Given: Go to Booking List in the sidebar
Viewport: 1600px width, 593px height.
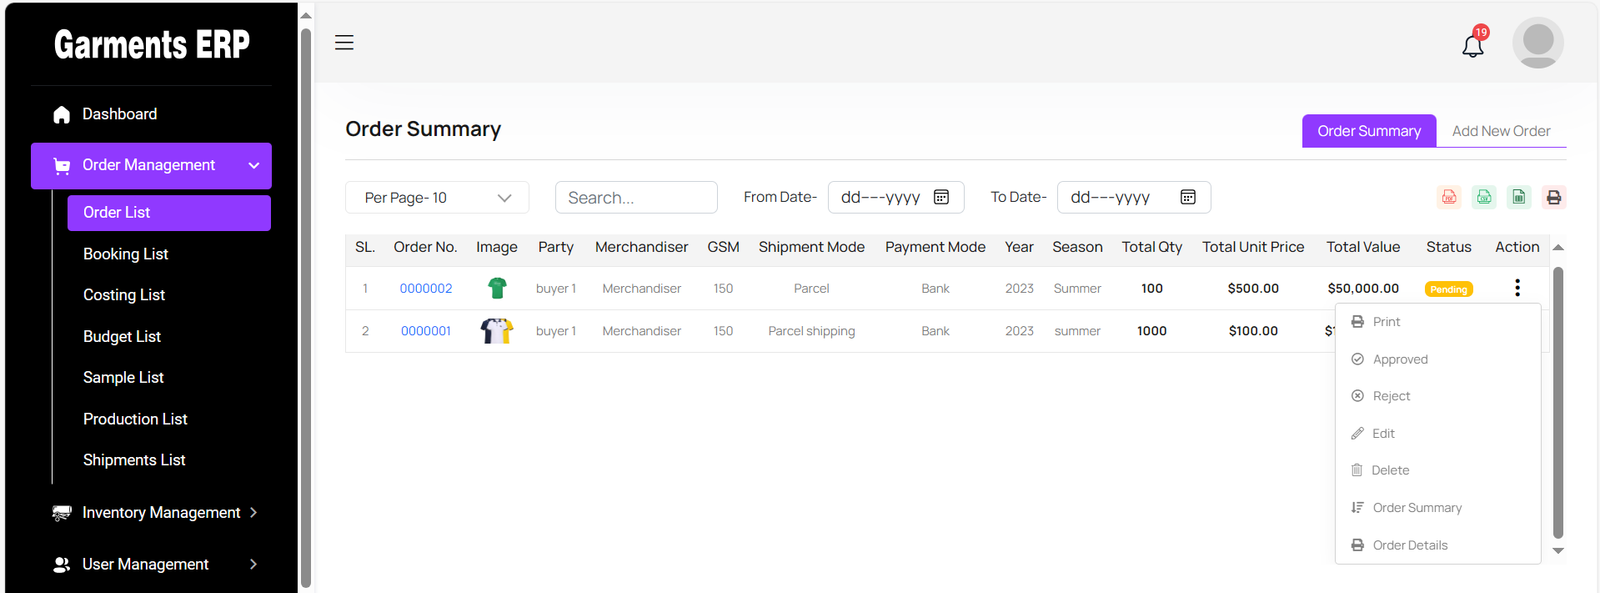Looking at the screenshot, I should pos(126,254).
